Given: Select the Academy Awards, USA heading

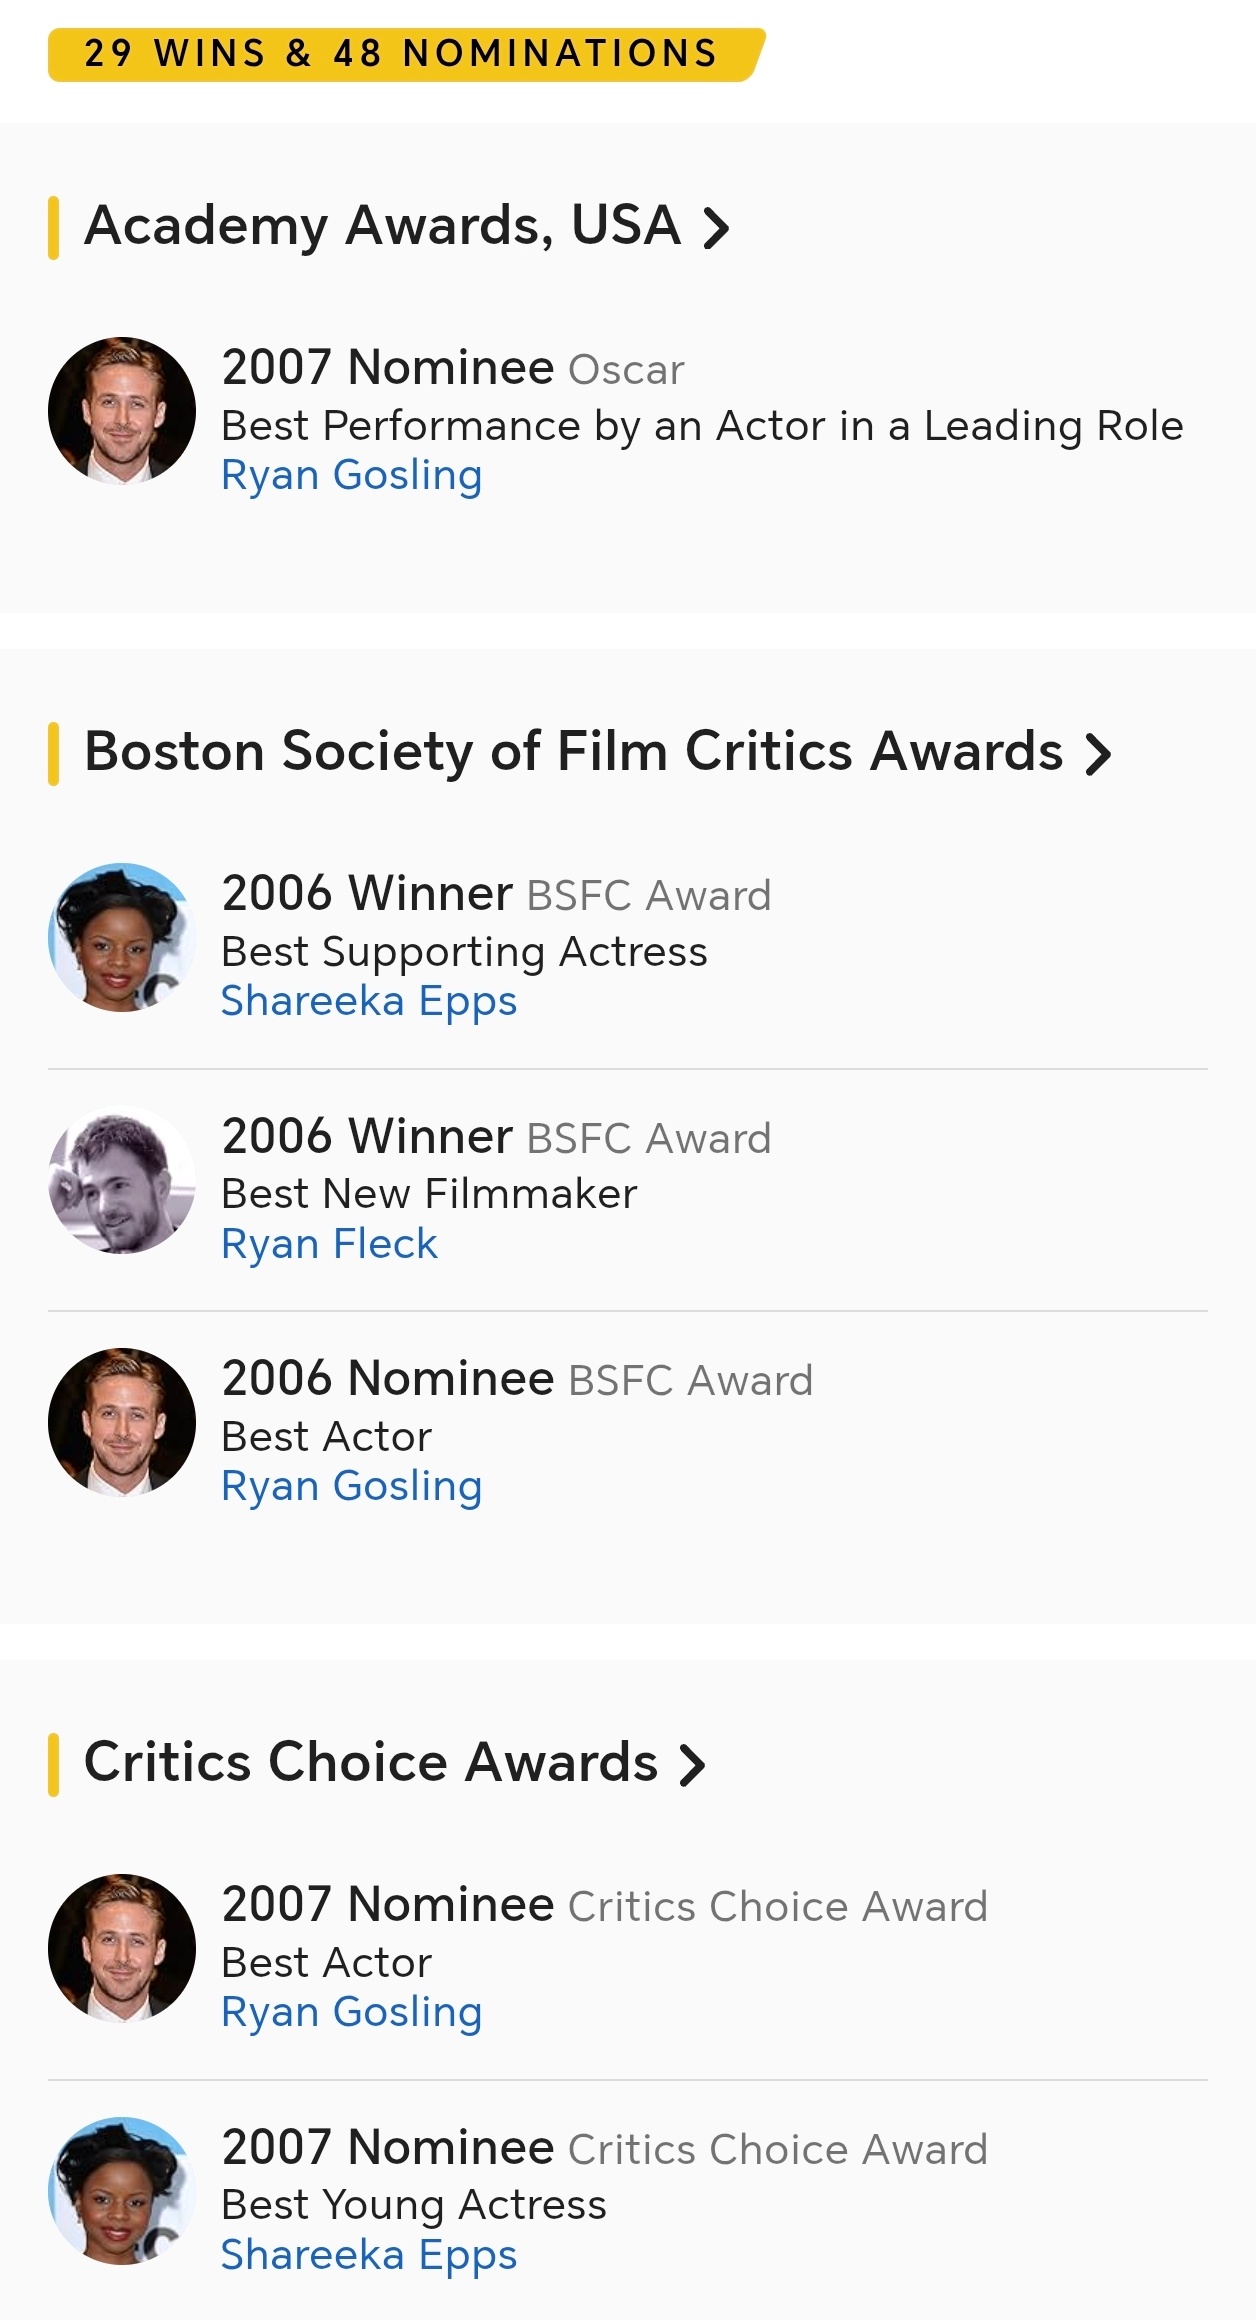Looking at the screenshot, I should coord(383,226).
